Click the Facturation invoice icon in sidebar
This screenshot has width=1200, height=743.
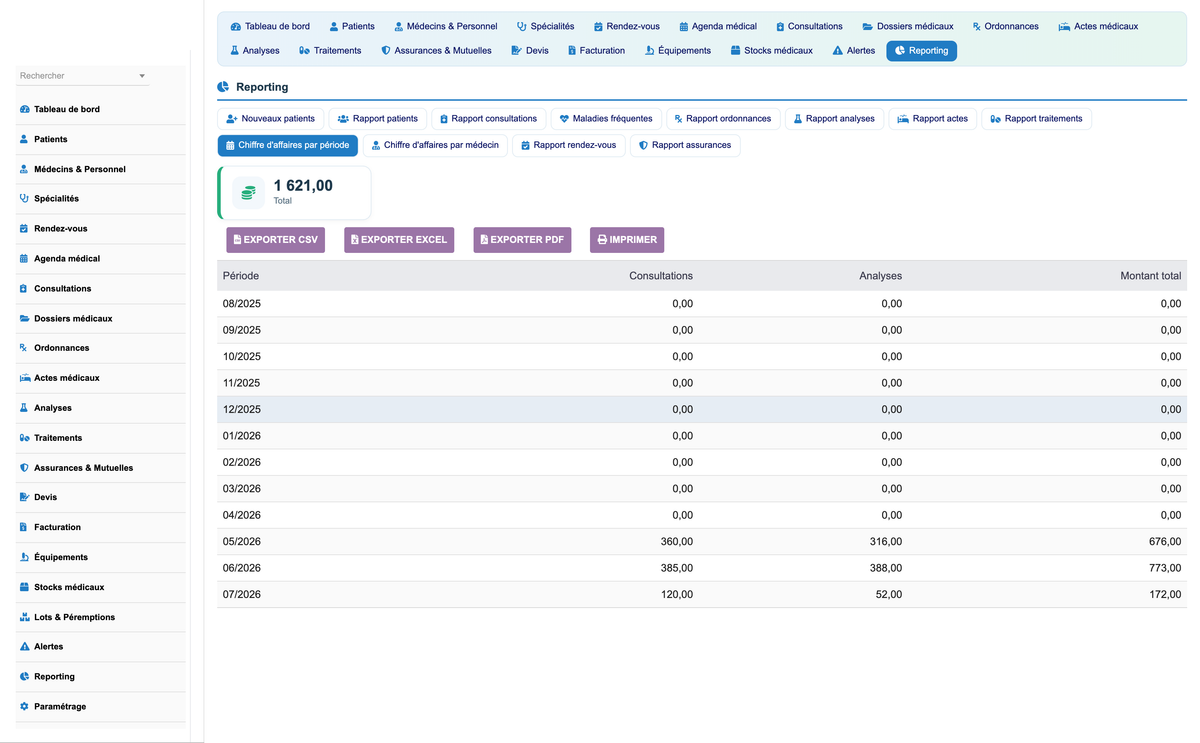(24, 527)
